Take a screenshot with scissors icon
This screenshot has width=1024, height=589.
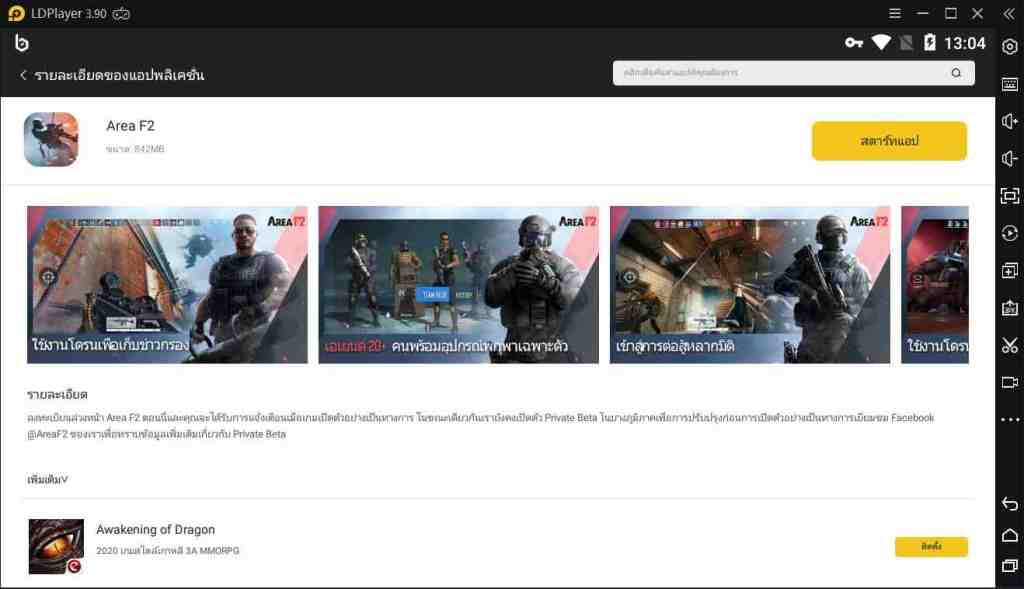[1010, 345]
